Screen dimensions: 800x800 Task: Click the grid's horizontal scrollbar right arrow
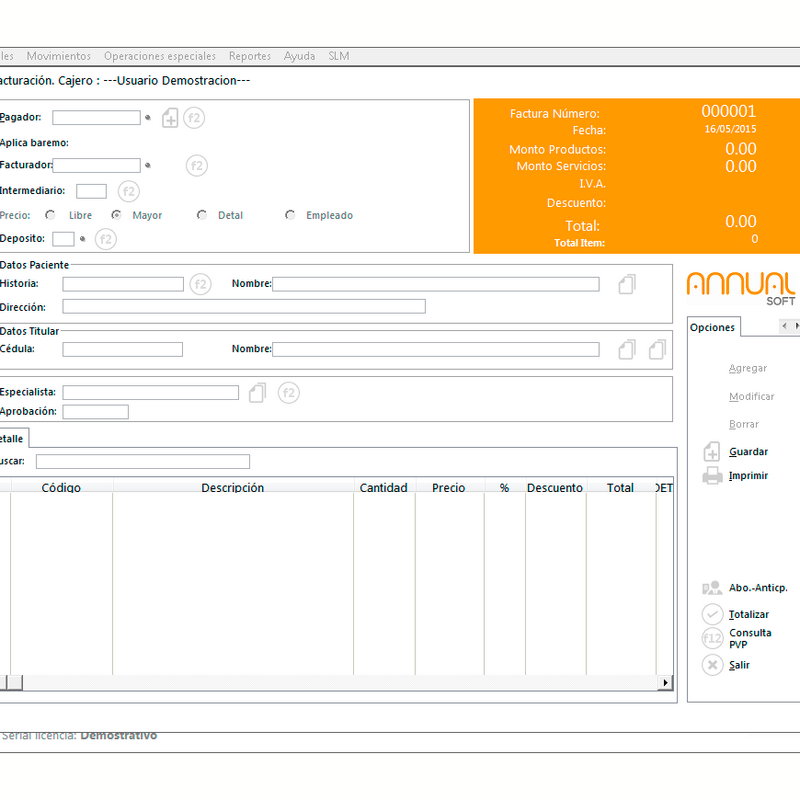(665, 683)
